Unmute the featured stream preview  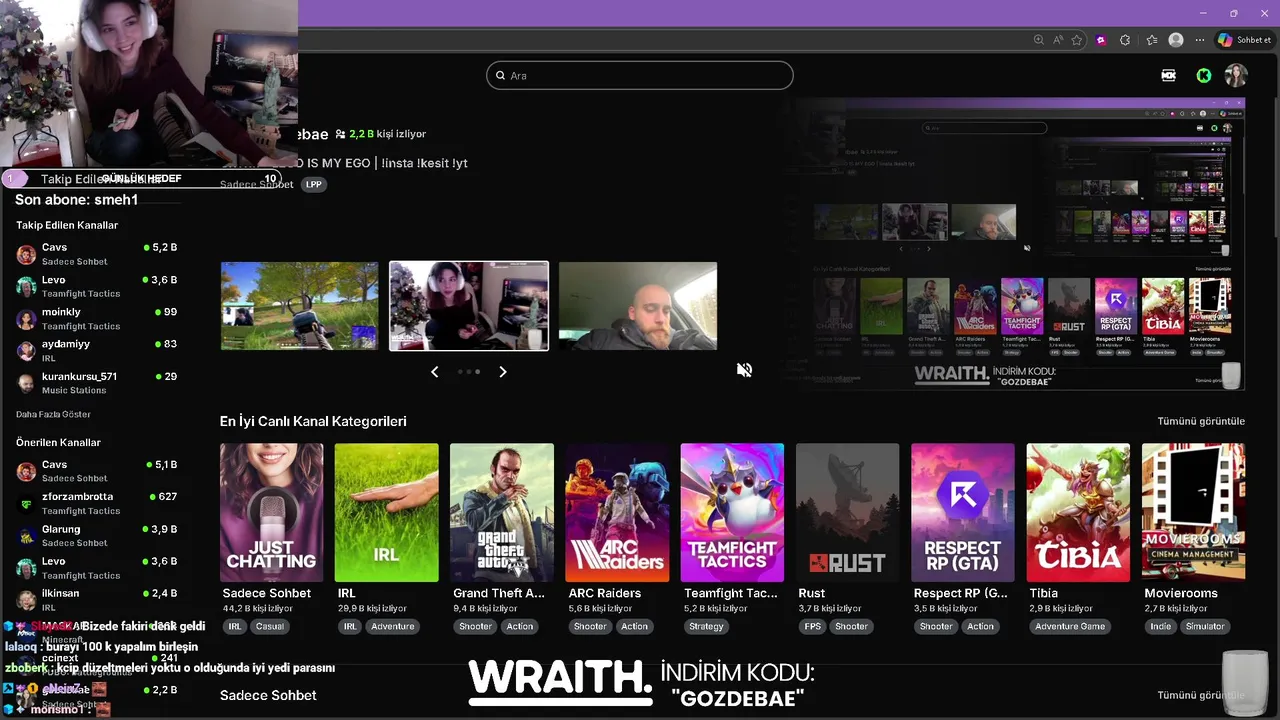744,370
